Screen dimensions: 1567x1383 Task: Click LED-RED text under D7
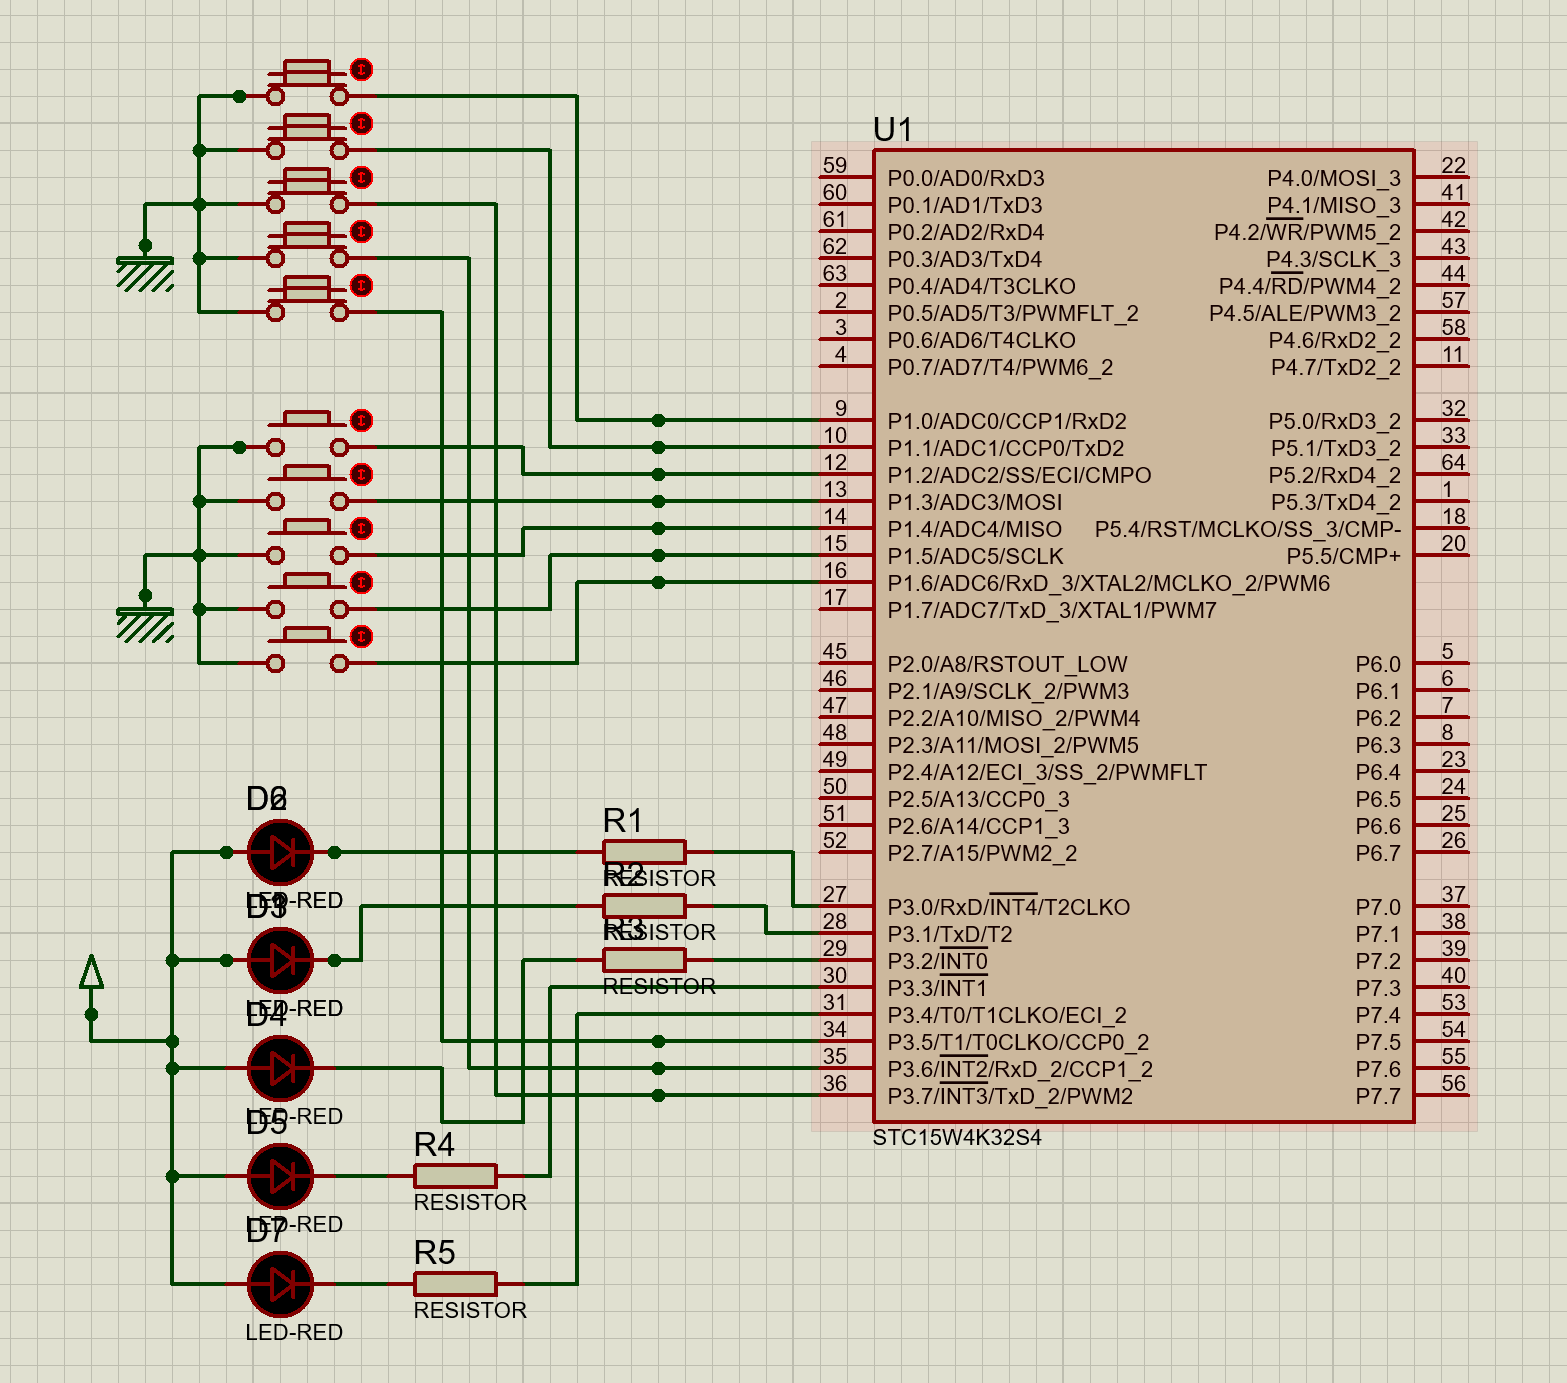pos(294,1332)
